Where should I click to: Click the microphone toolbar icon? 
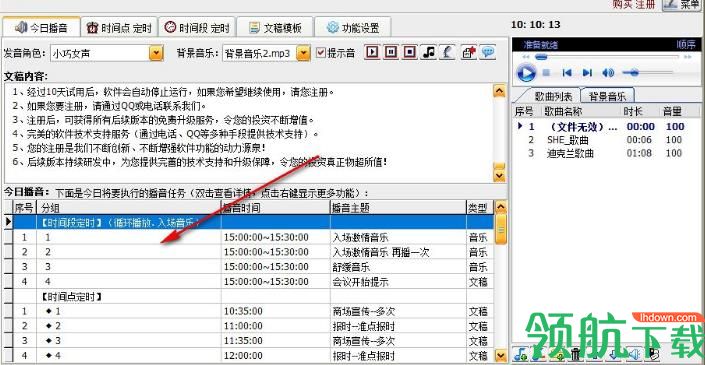pyautogui.click(x=448, y=52)
